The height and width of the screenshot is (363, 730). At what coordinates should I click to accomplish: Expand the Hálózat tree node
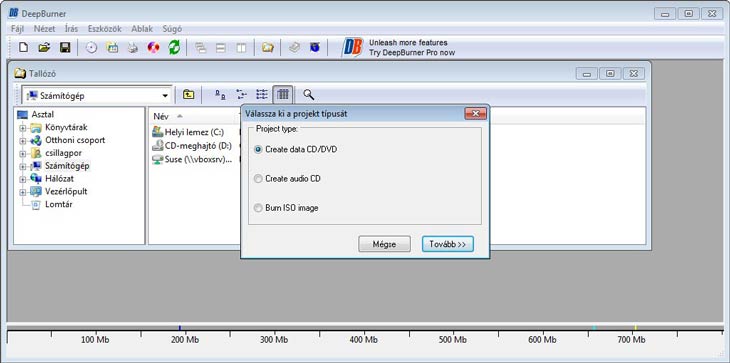[22, 179]
